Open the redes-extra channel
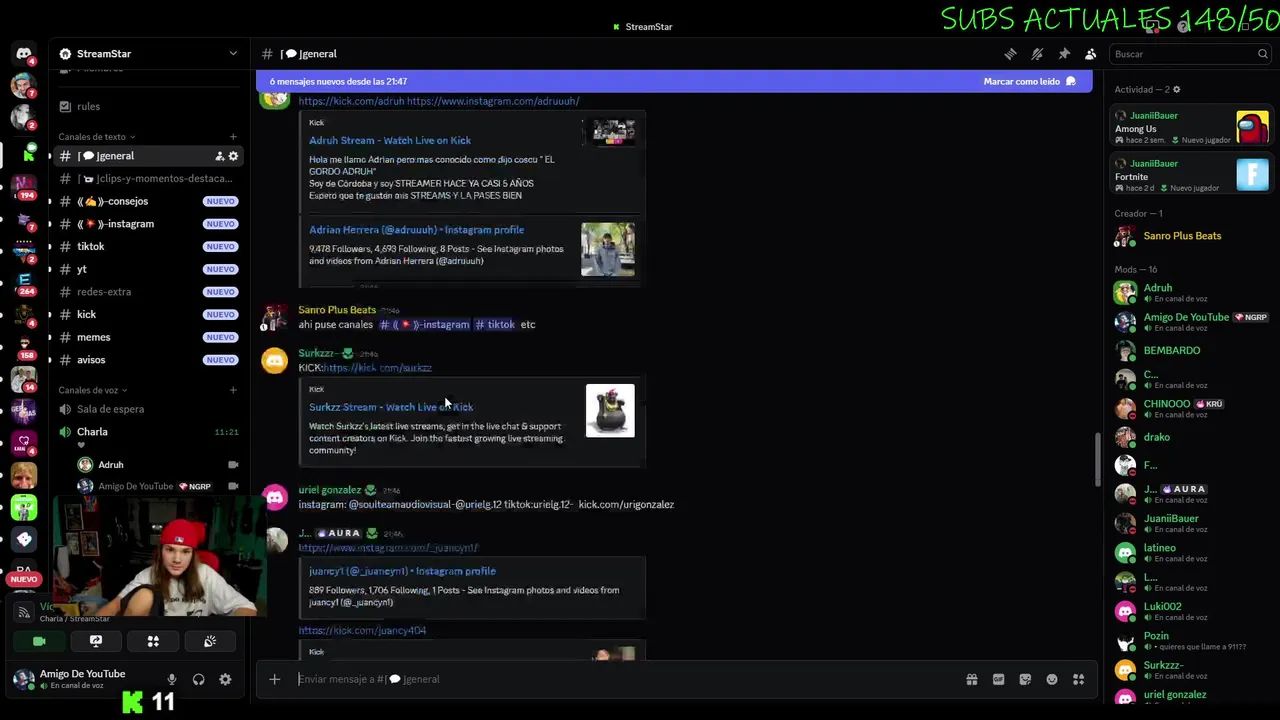Viewport: 1280px width, 720px height. [149, 292]
